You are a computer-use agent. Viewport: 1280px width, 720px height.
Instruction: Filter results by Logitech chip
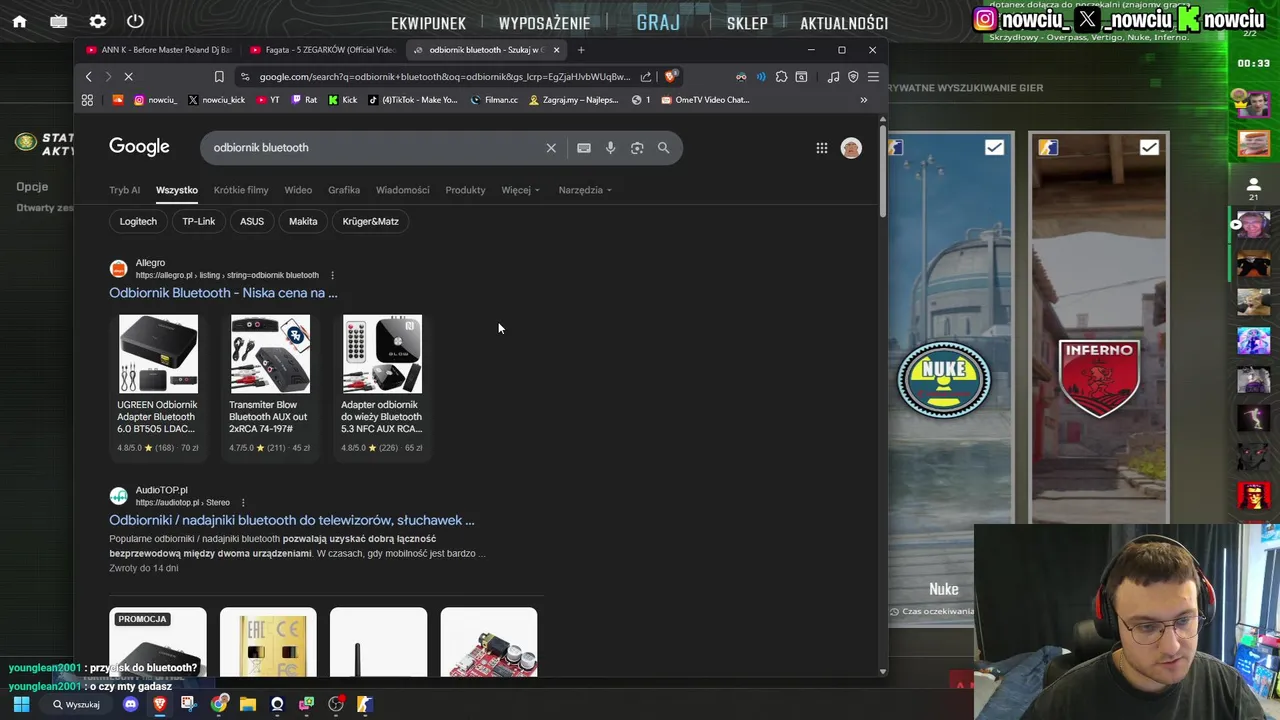[138, 222]
